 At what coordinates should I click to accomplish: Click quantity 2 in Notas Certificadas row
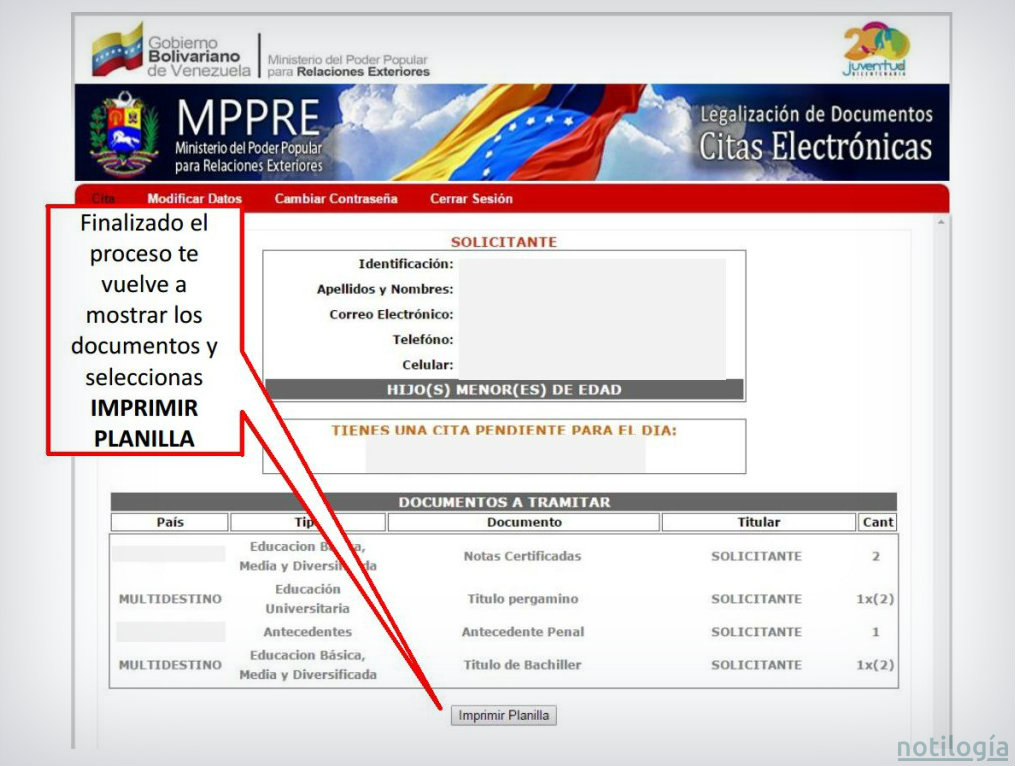(876, 556)
